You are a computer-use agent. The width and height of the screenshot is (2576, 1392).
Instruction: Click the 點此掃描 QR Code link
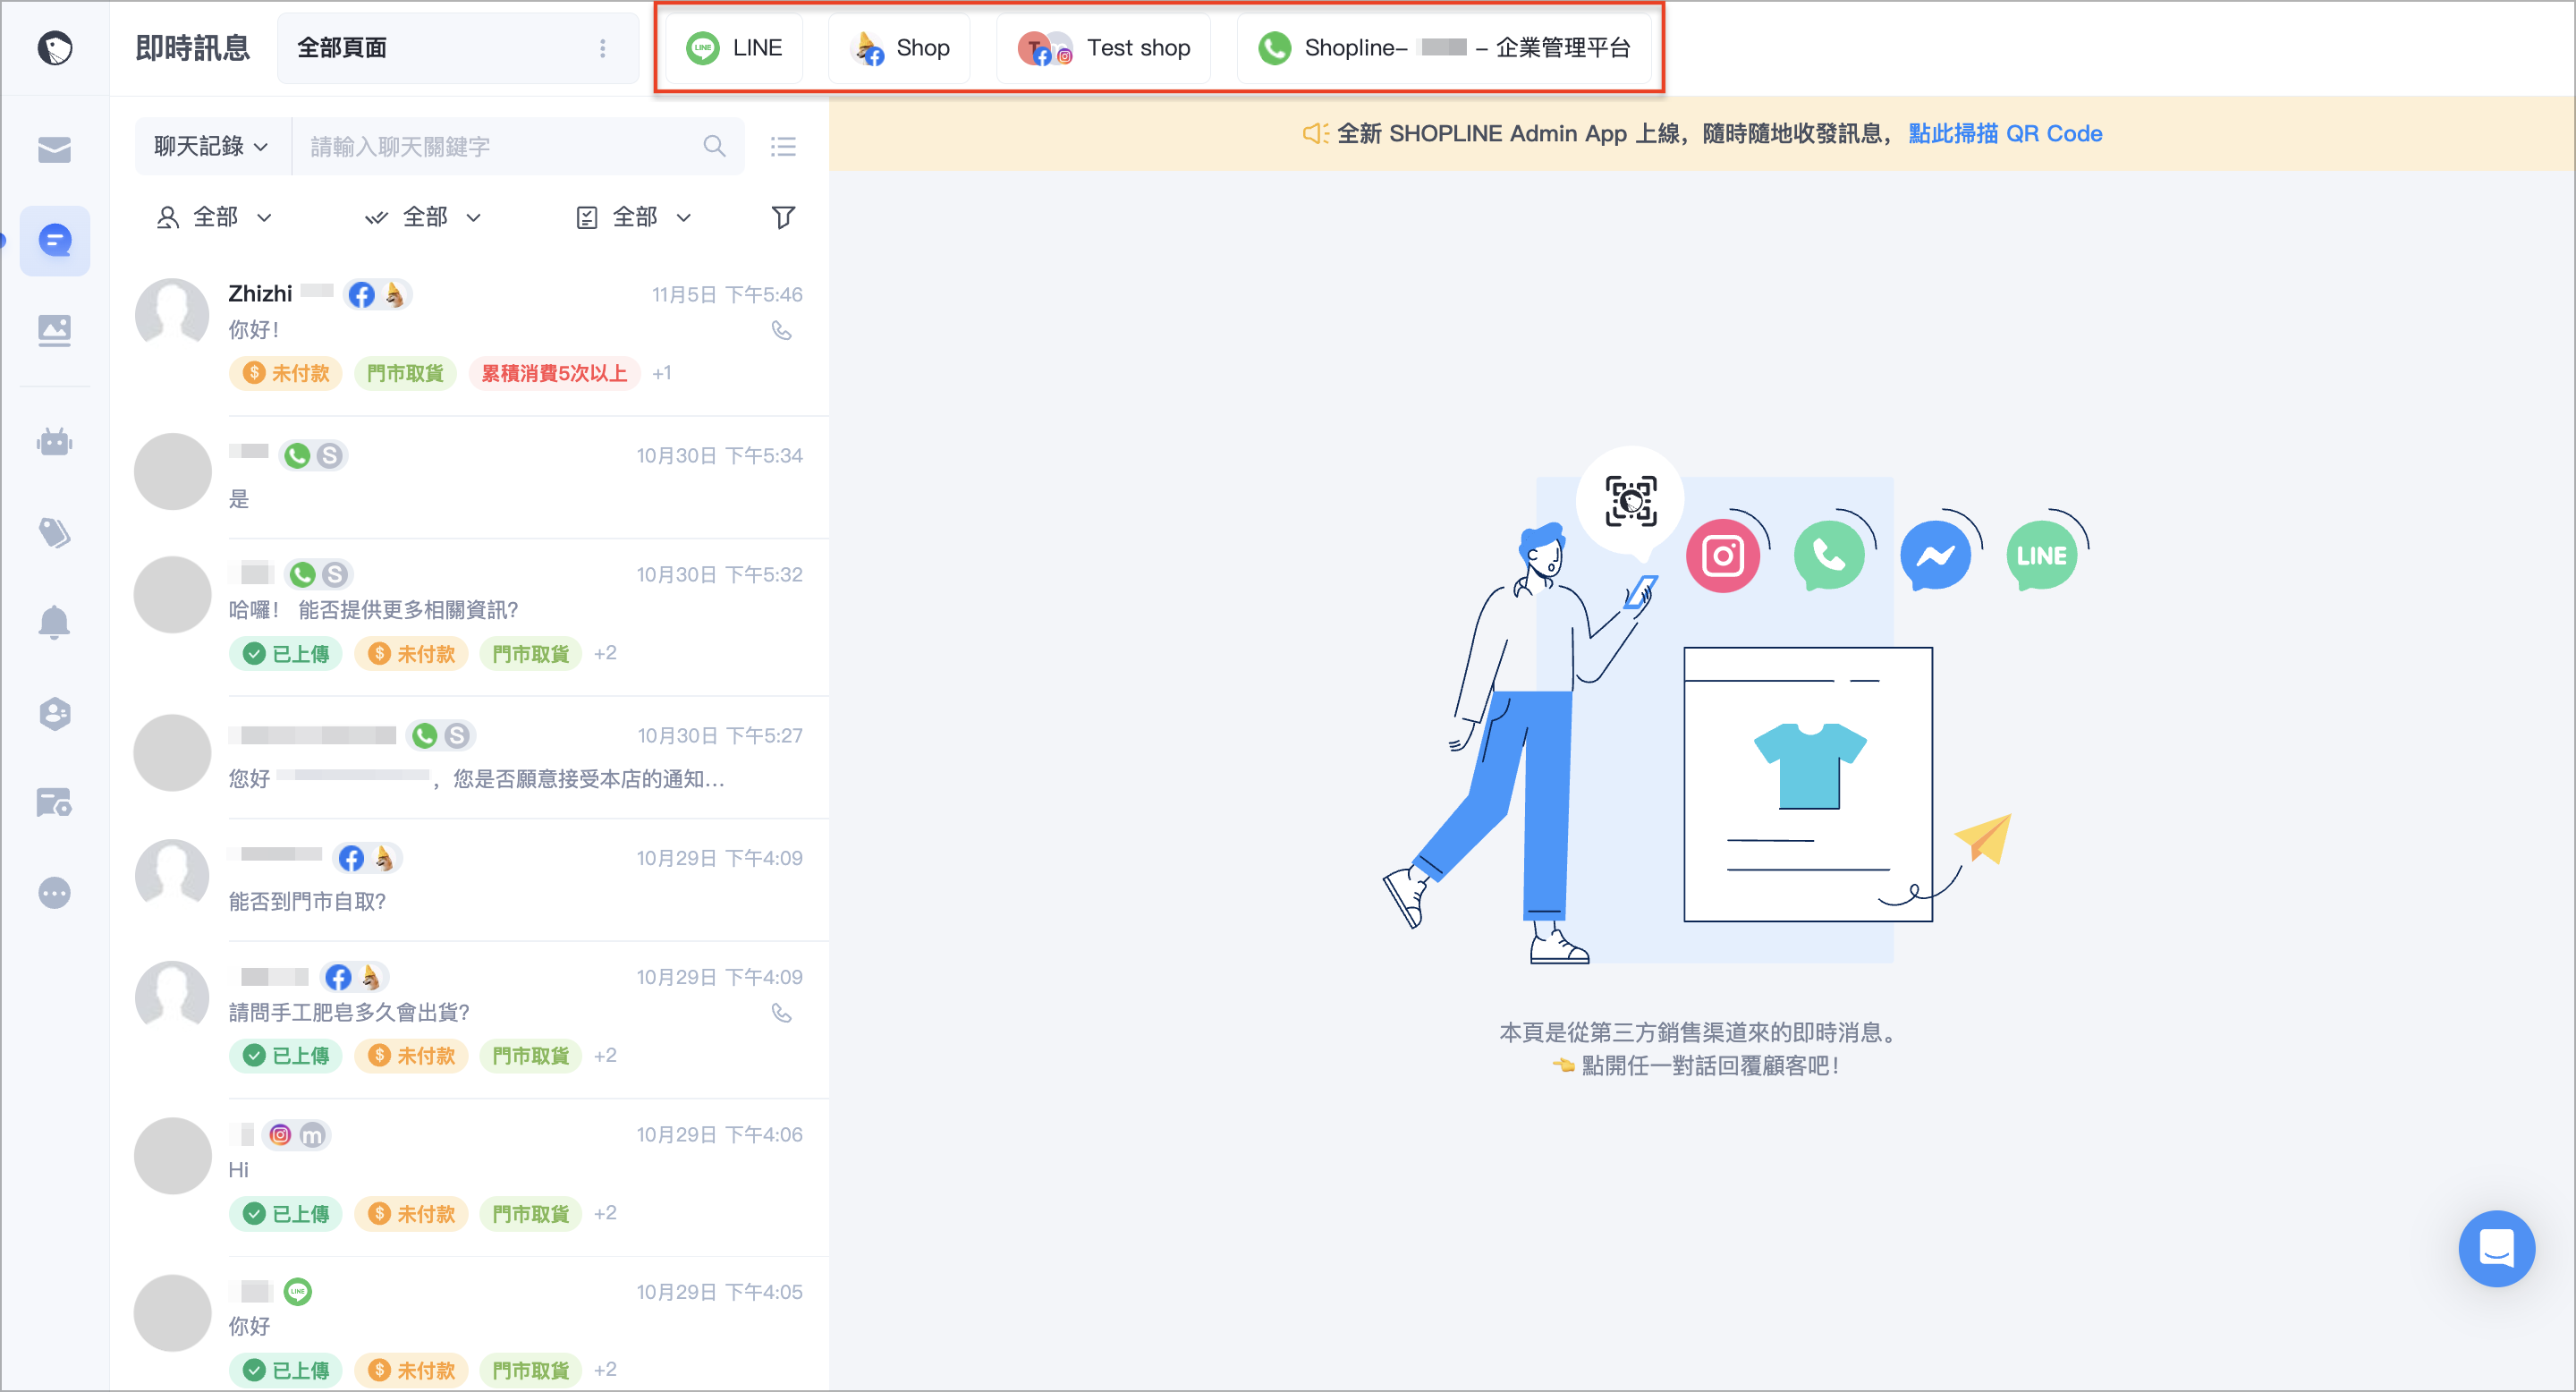(2004, 133)
